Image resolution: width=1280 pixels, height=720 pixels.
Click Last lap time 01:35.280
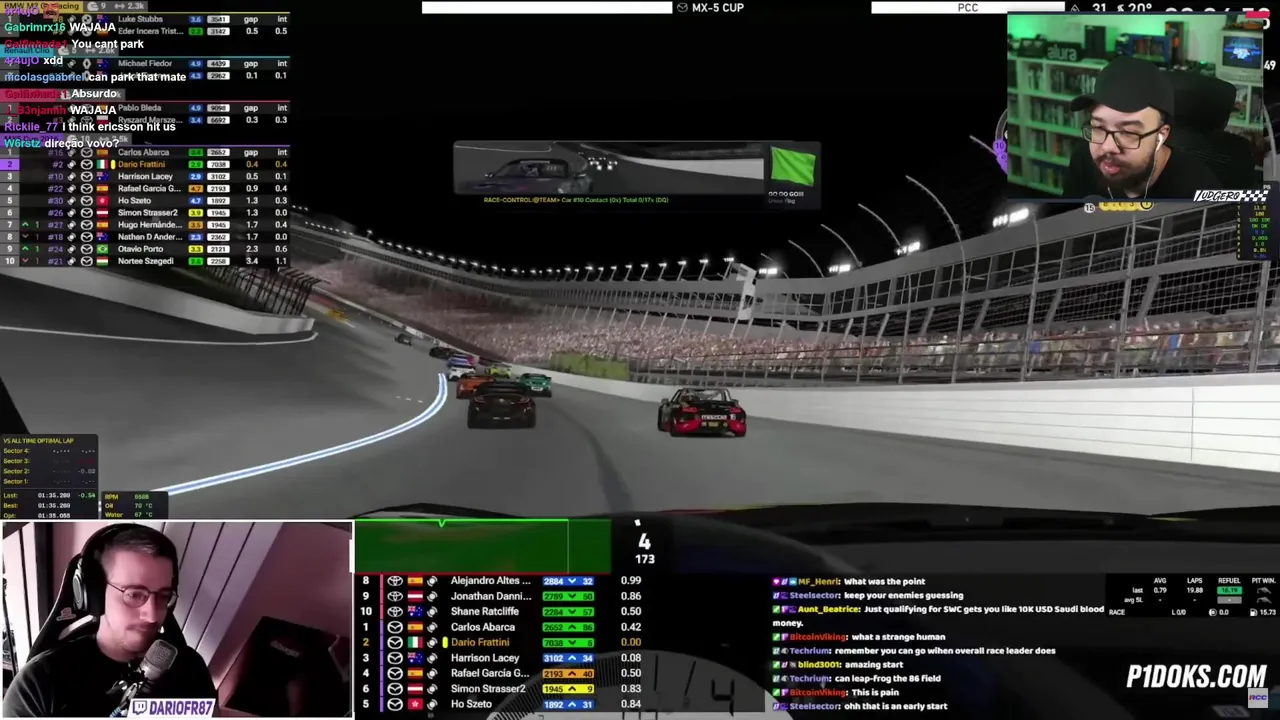tap(53, 496)
